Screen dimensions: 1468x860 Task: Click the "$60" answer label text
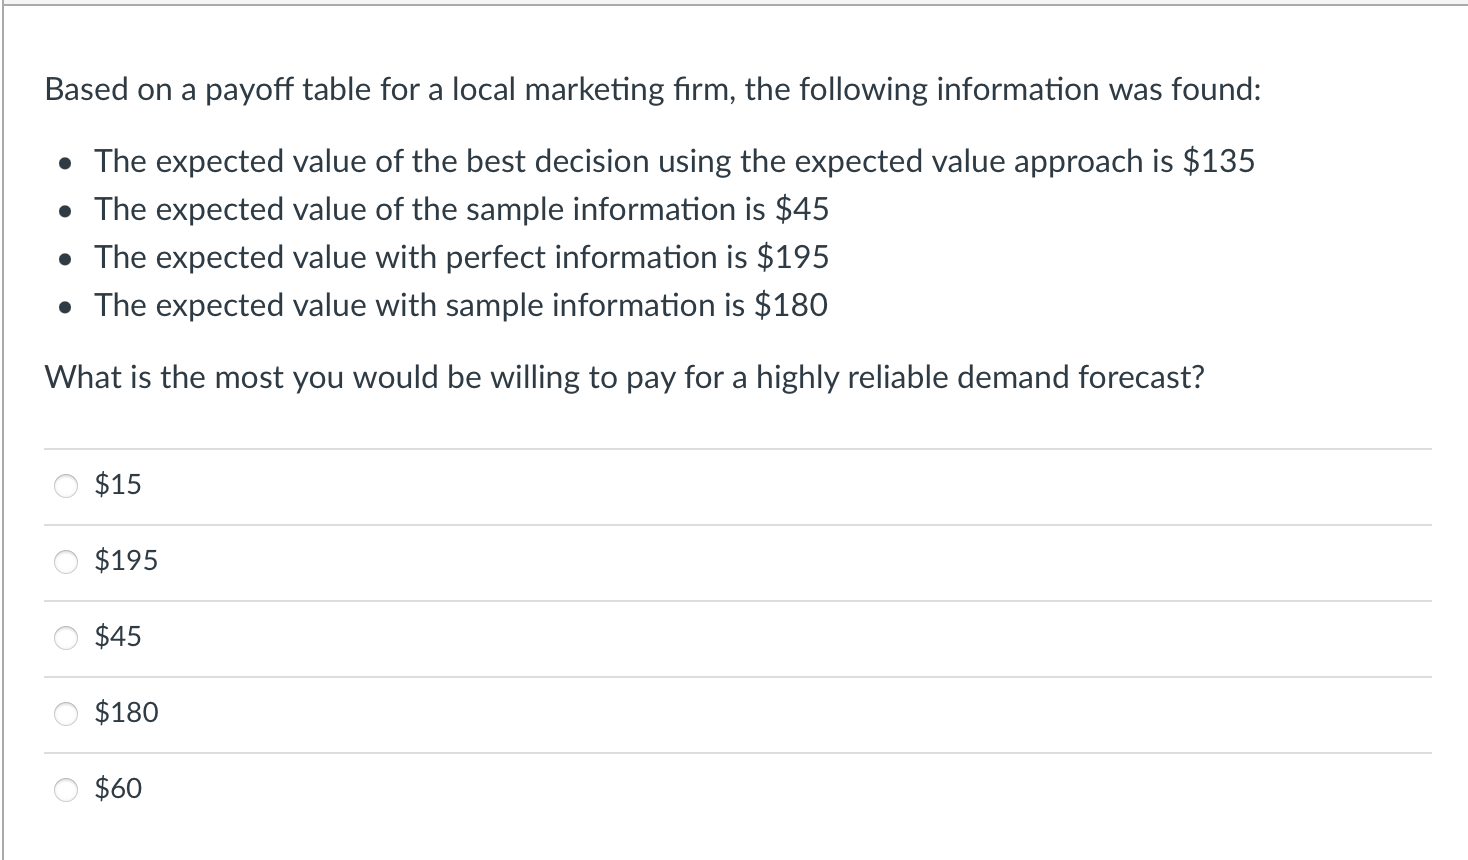[118, 789]
